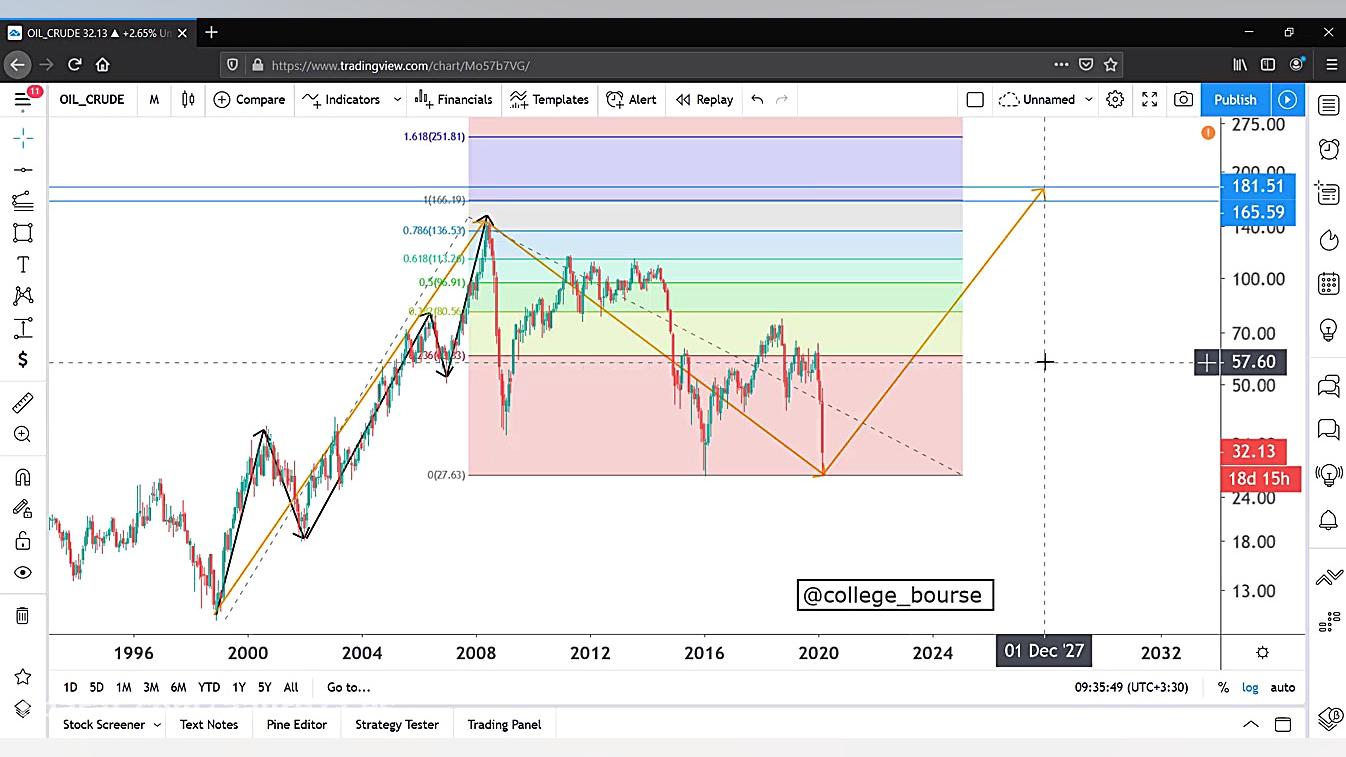Activate the zoom in tool
The width and height of the screenshot is (1346, 757).
pyautogui.click(x=23, y=435)
